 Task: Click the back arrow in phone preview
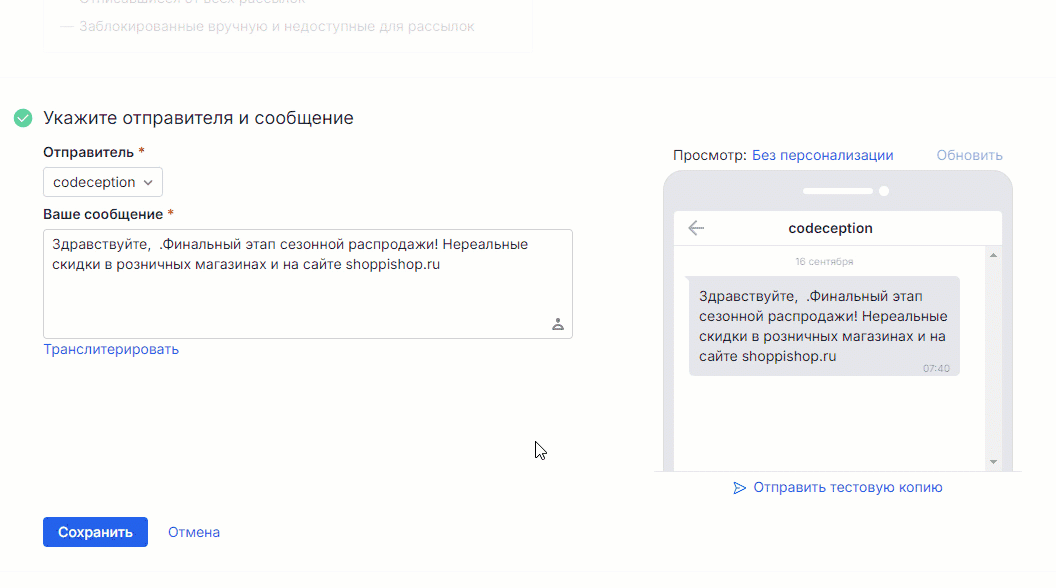tap(695, 227)
